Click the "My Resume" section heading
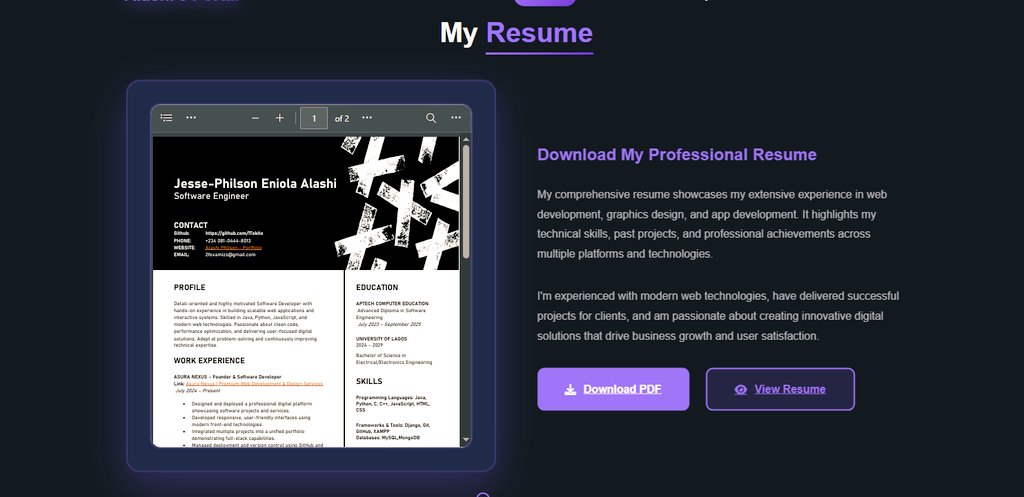 pos(516,33)
